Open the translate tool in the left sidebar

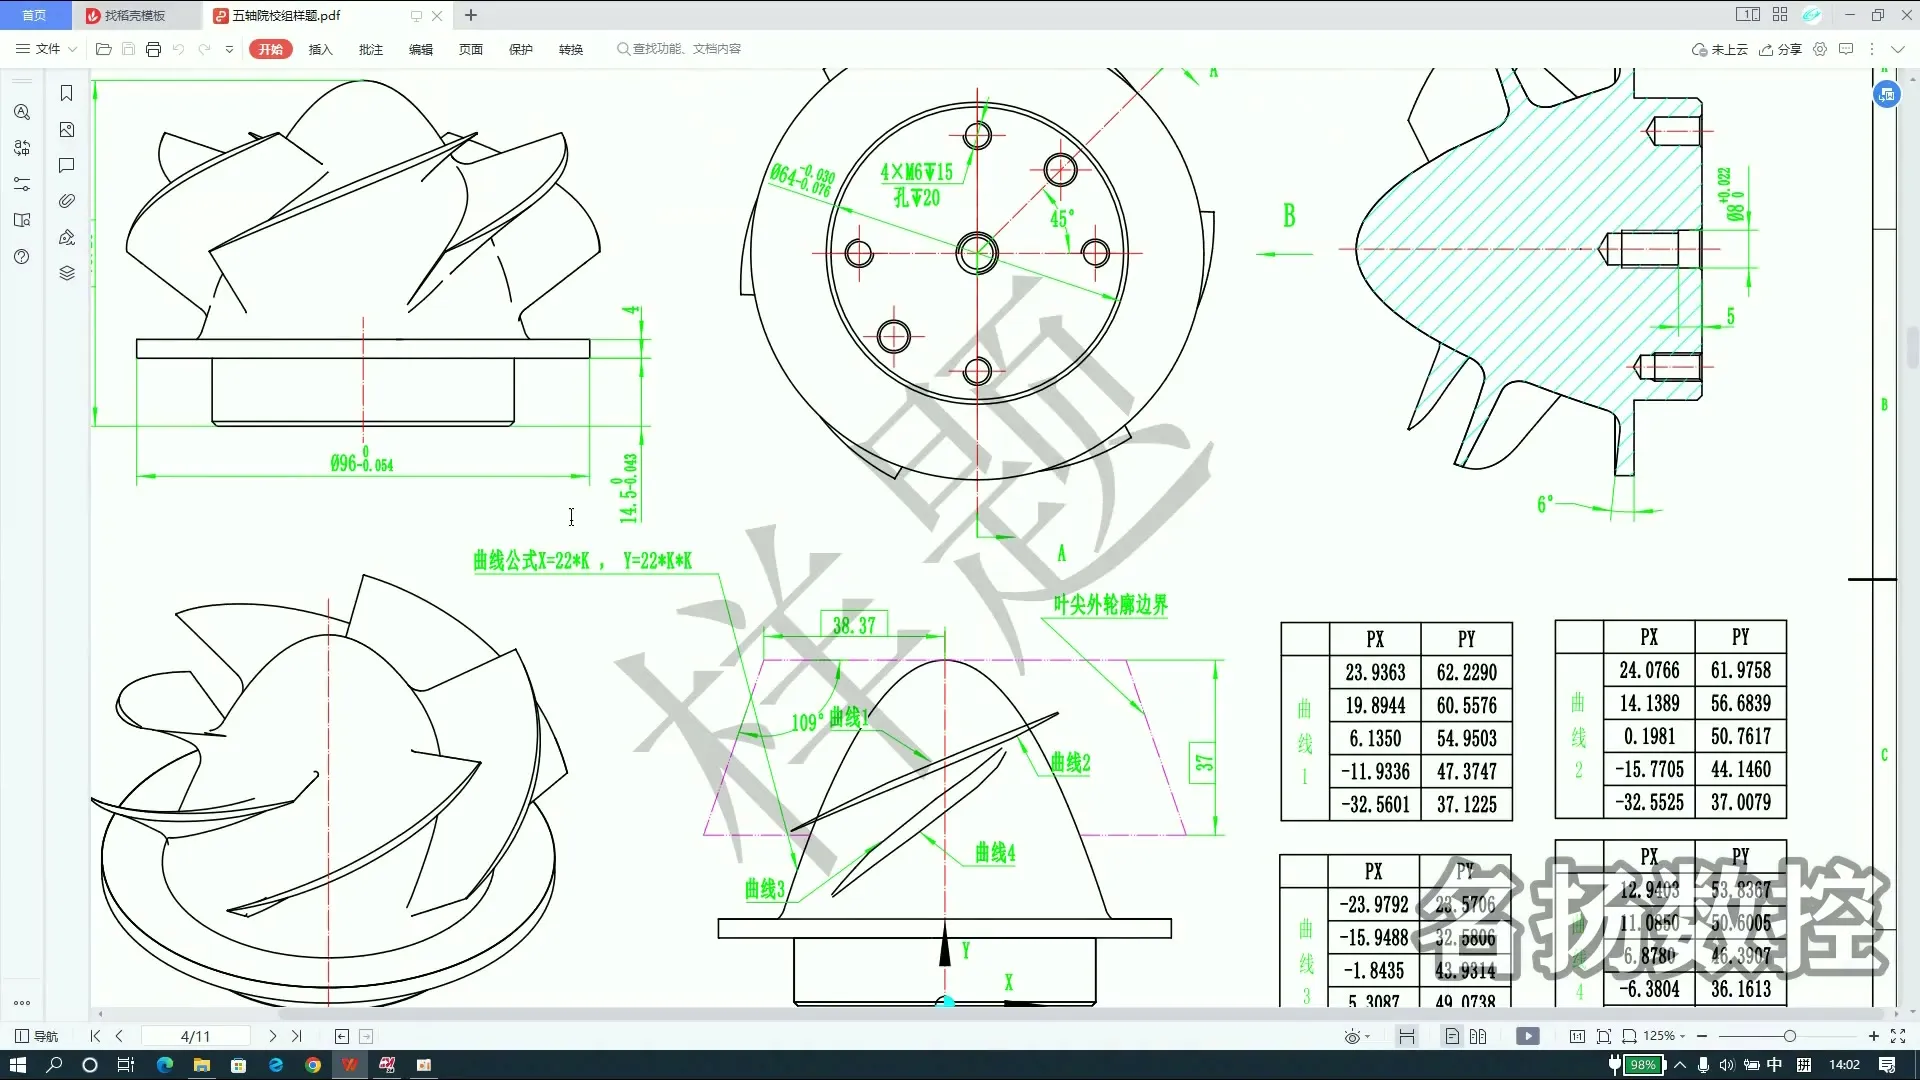click(x=21, y=148)
